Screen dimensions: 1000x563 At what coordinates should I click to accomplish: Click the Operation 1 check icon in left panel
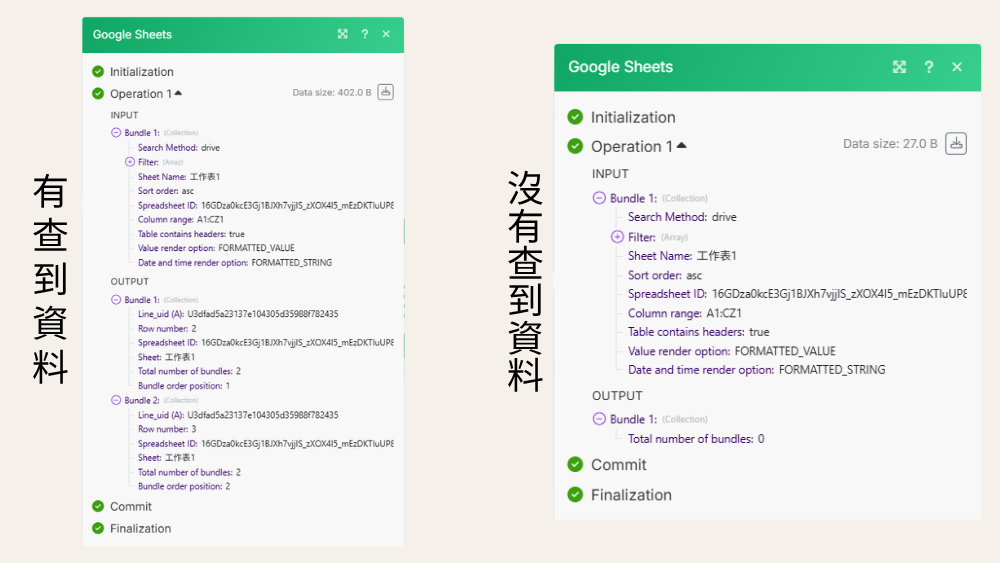[98, 94]
